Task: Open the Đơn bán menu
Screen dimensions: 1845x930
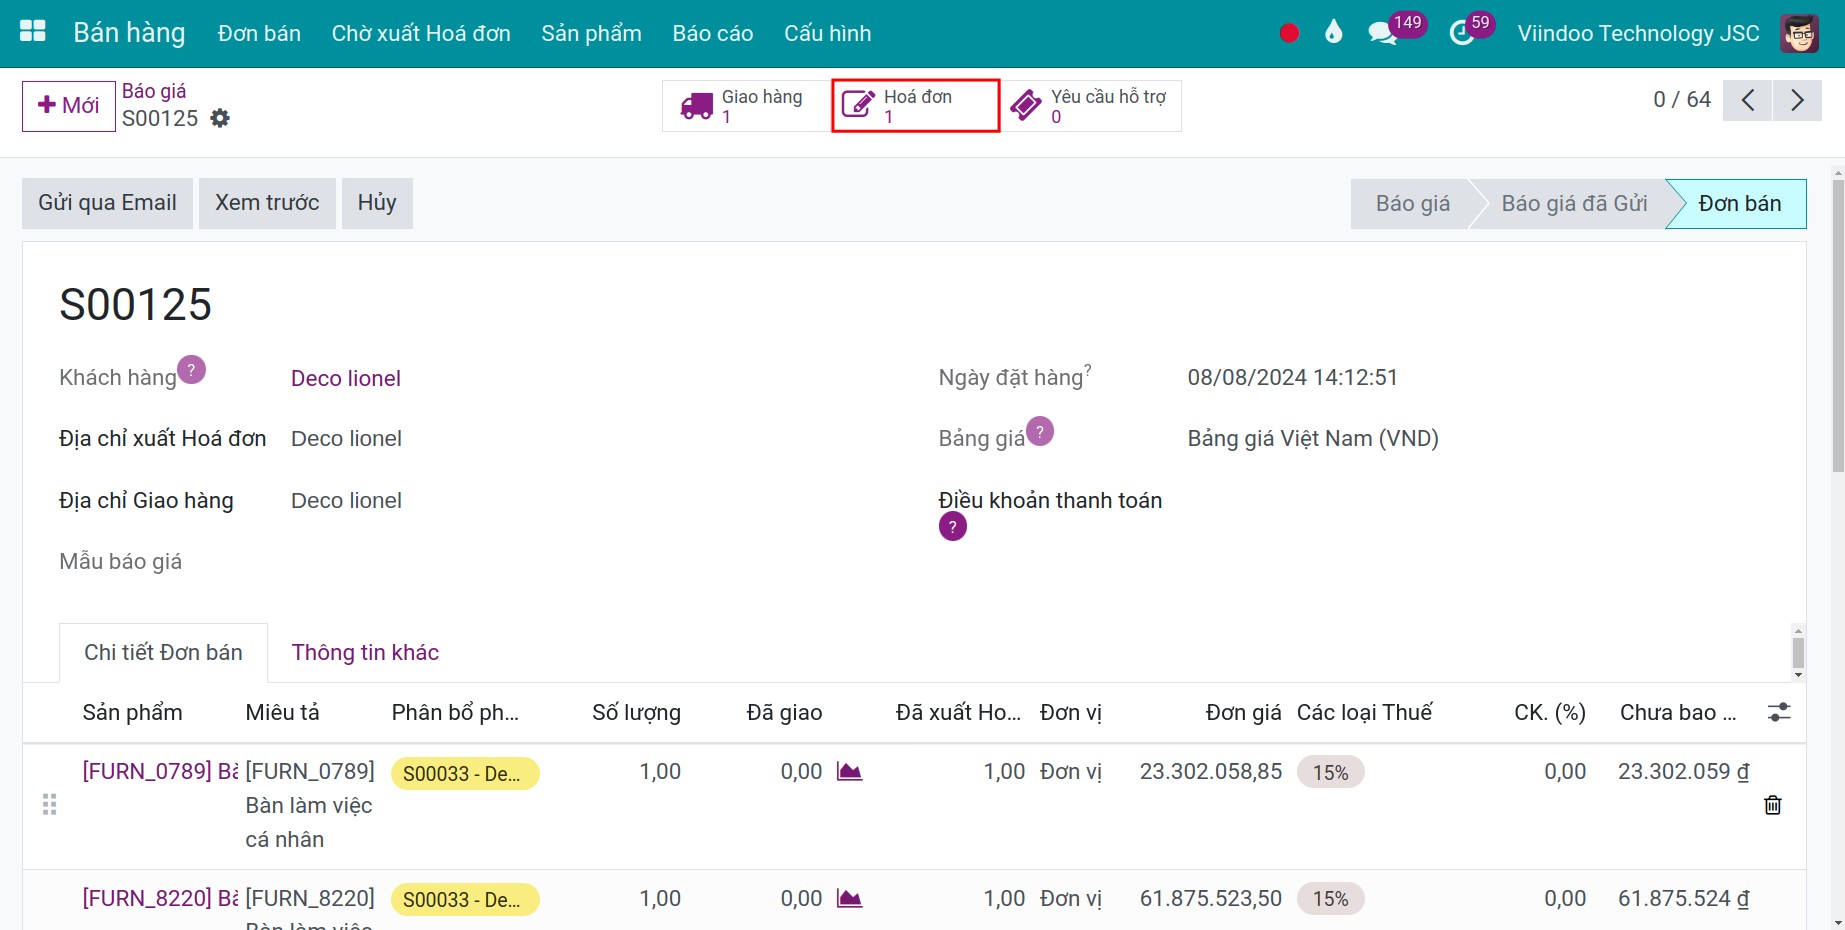Action: pyautogui.click(x=259, y=33)
